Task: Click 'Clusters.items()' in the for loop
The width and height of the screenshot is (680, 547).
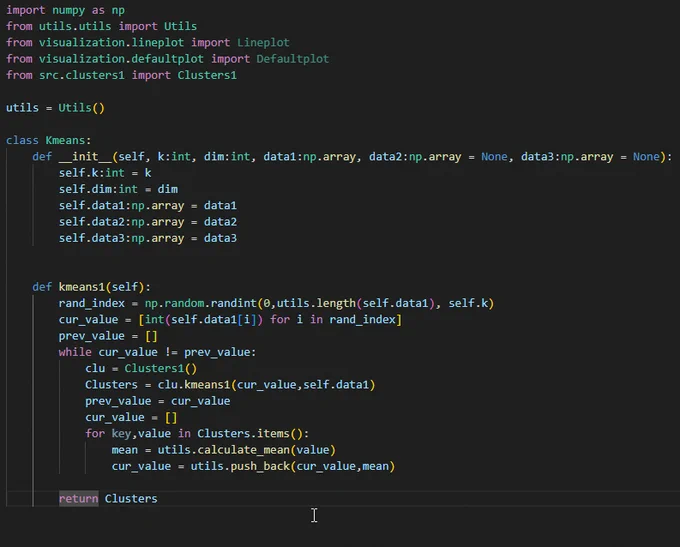Action: (250, 433)
